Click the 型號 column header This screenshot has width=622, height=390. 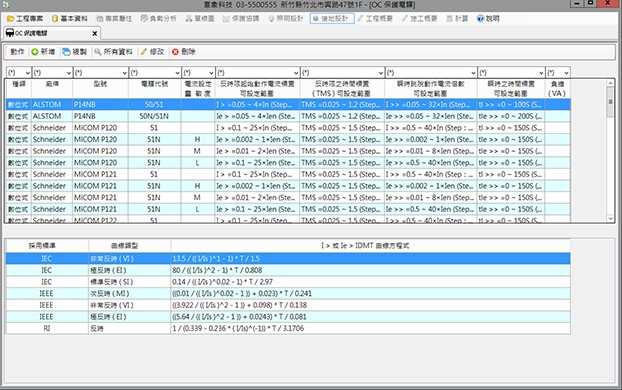tap(101, 88)
